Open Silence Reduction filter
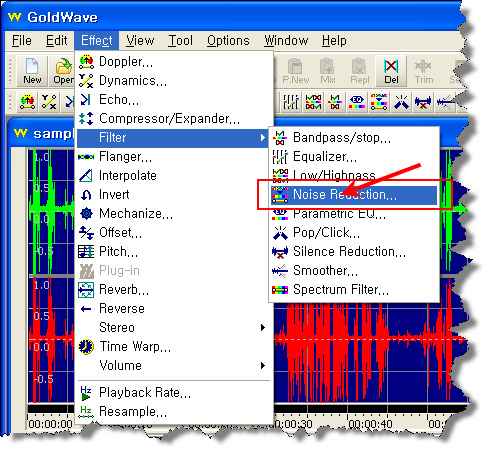The width and height of the screenshot is (485, 449). (x=354, y=252)
